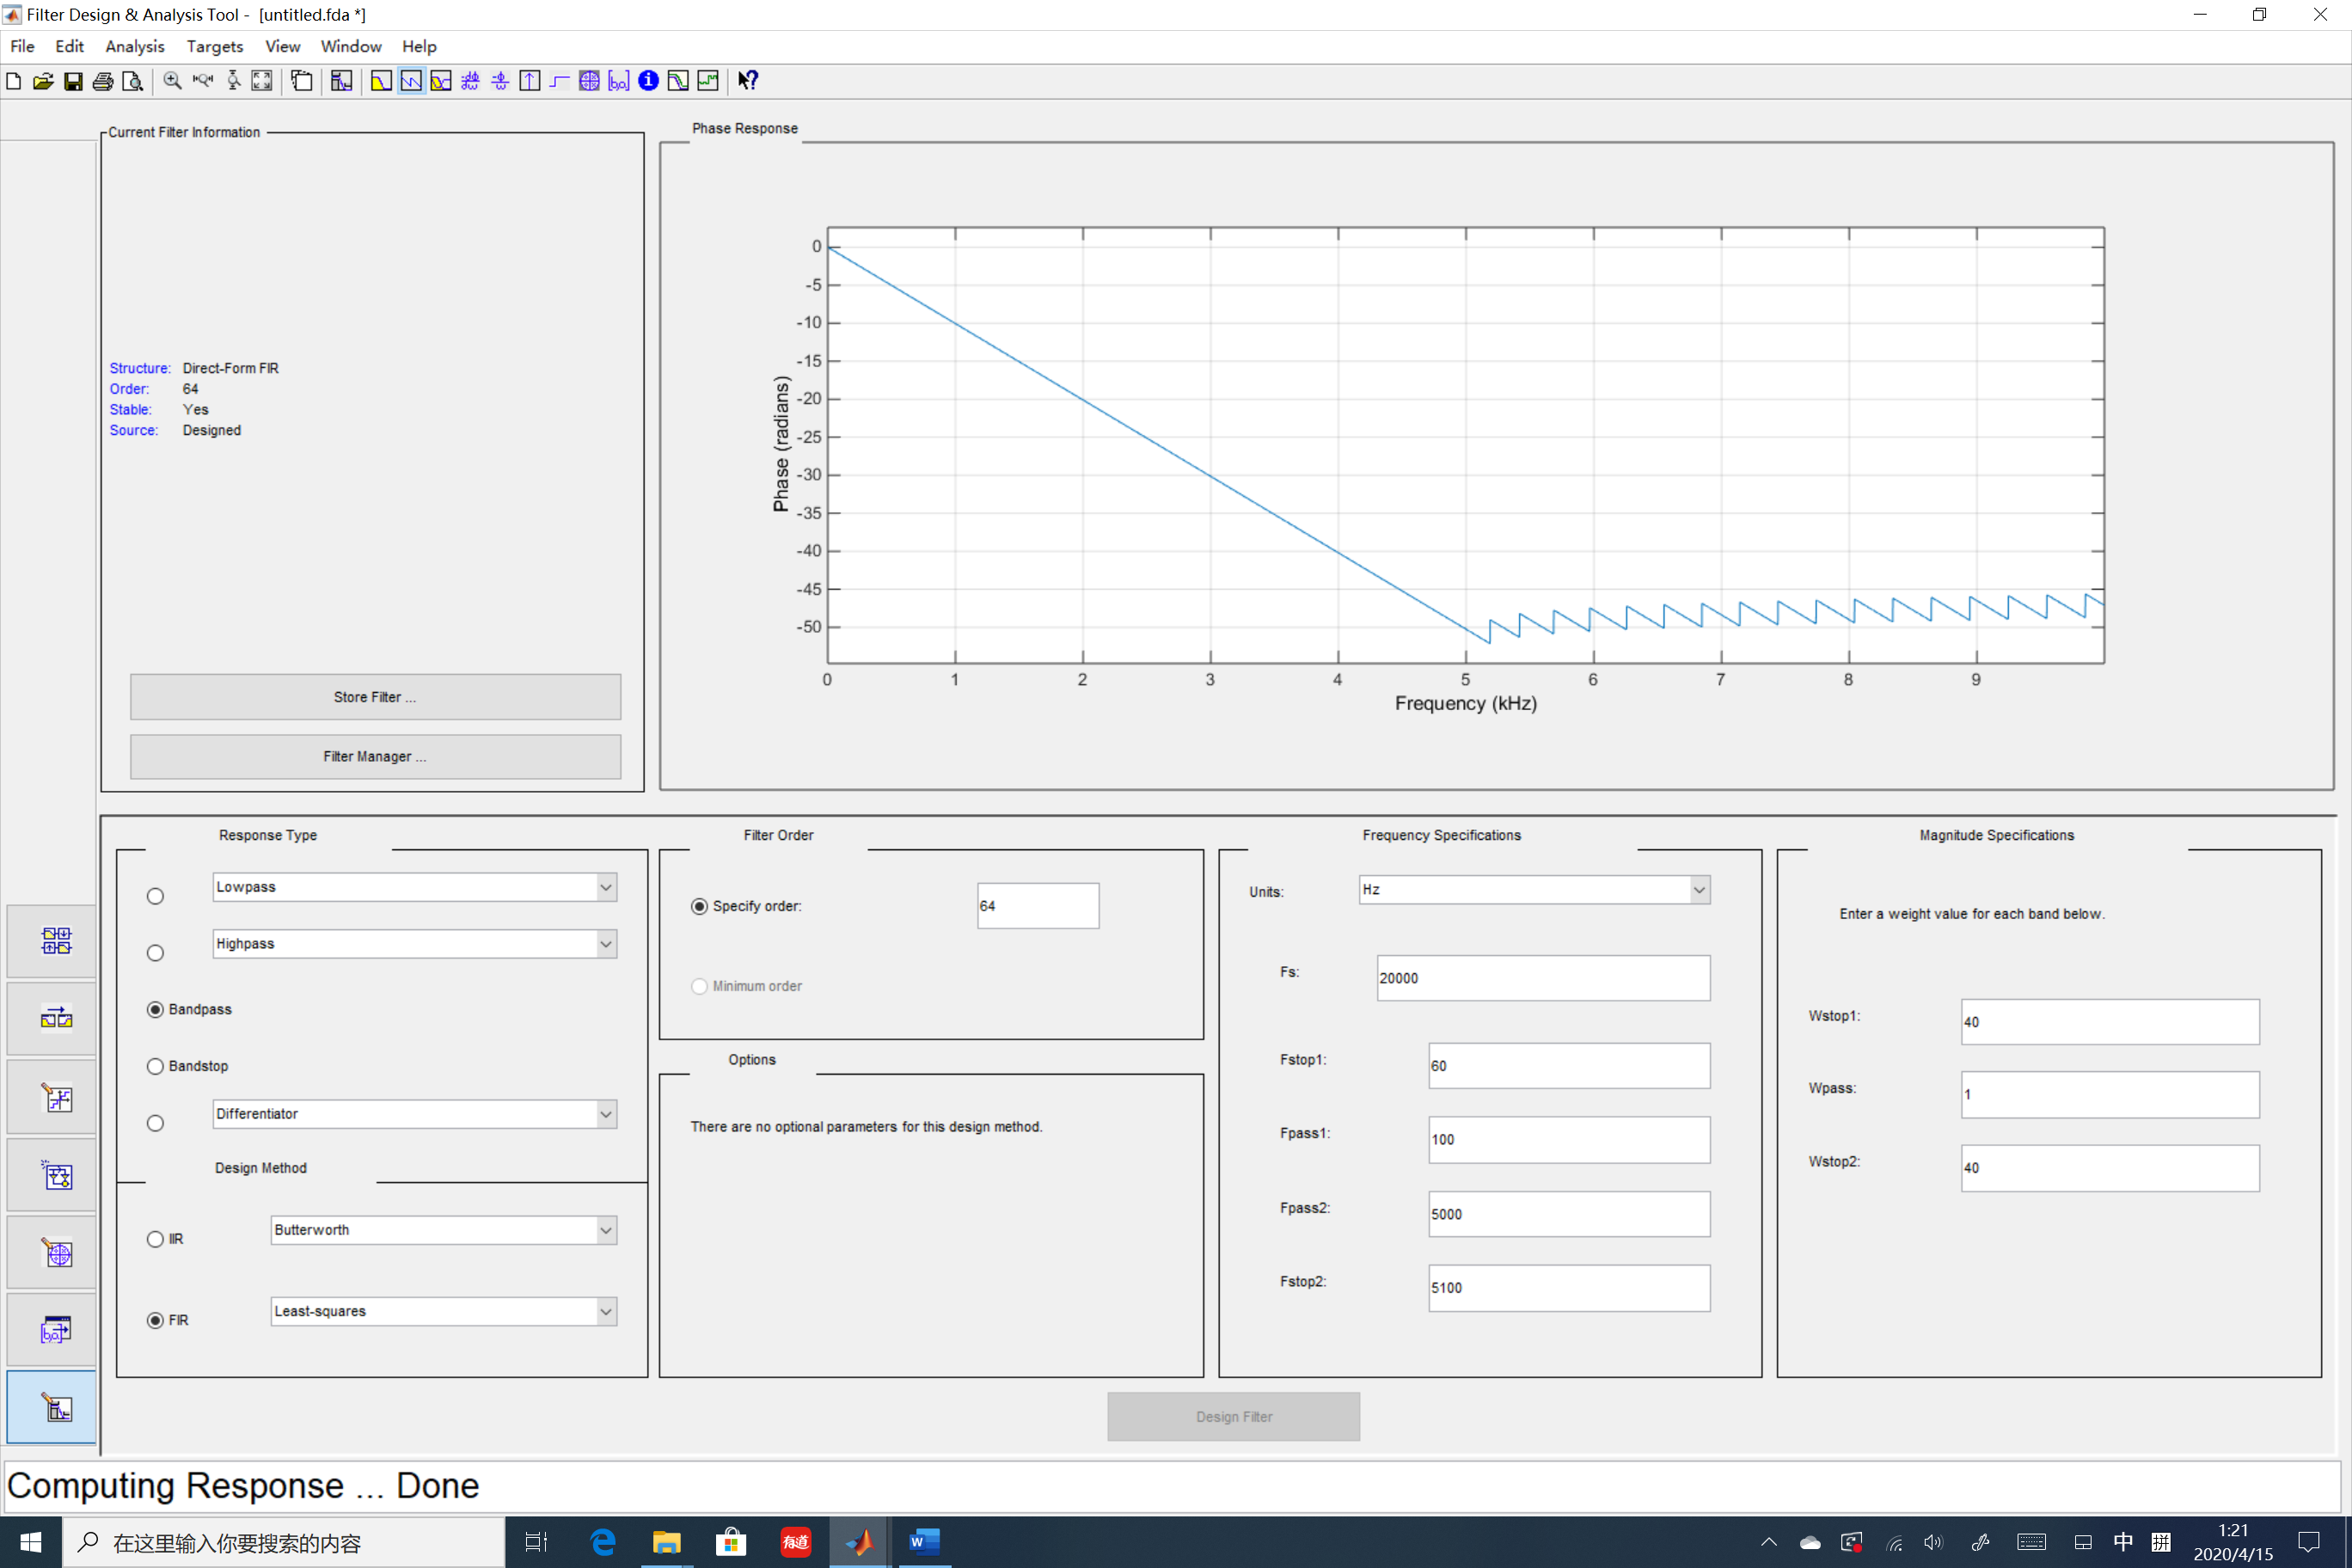Expand the Highpass response type dropdown
Image resolution: width=2352 pixels, height=1568 pixels.
point(605,943)
